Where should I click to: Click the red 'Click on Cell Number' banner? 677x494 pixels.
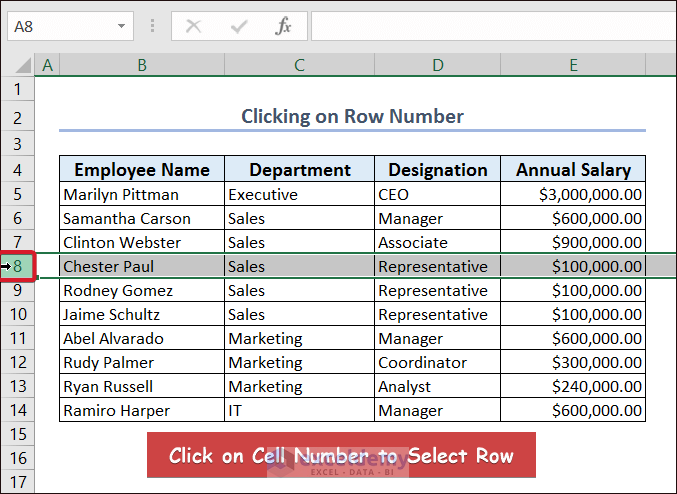[341, 456]
